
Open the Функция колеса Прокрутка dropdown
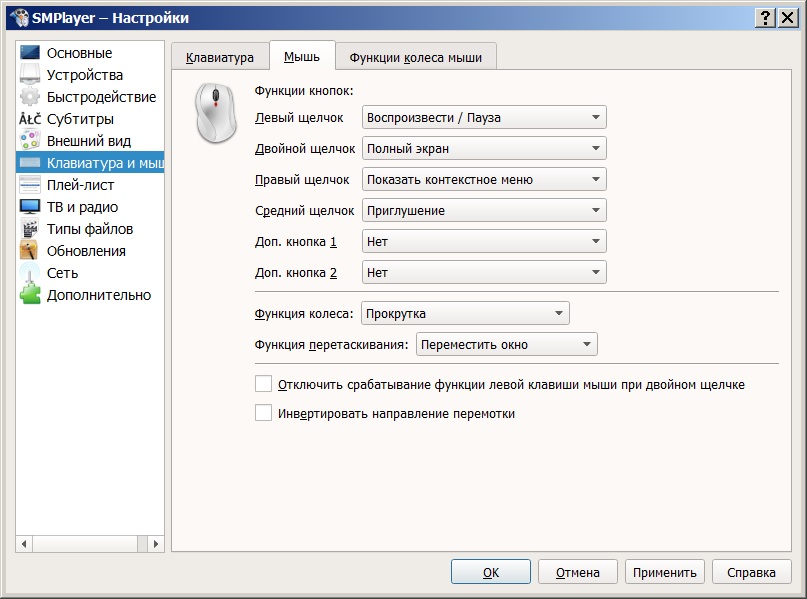pos(465,314)
